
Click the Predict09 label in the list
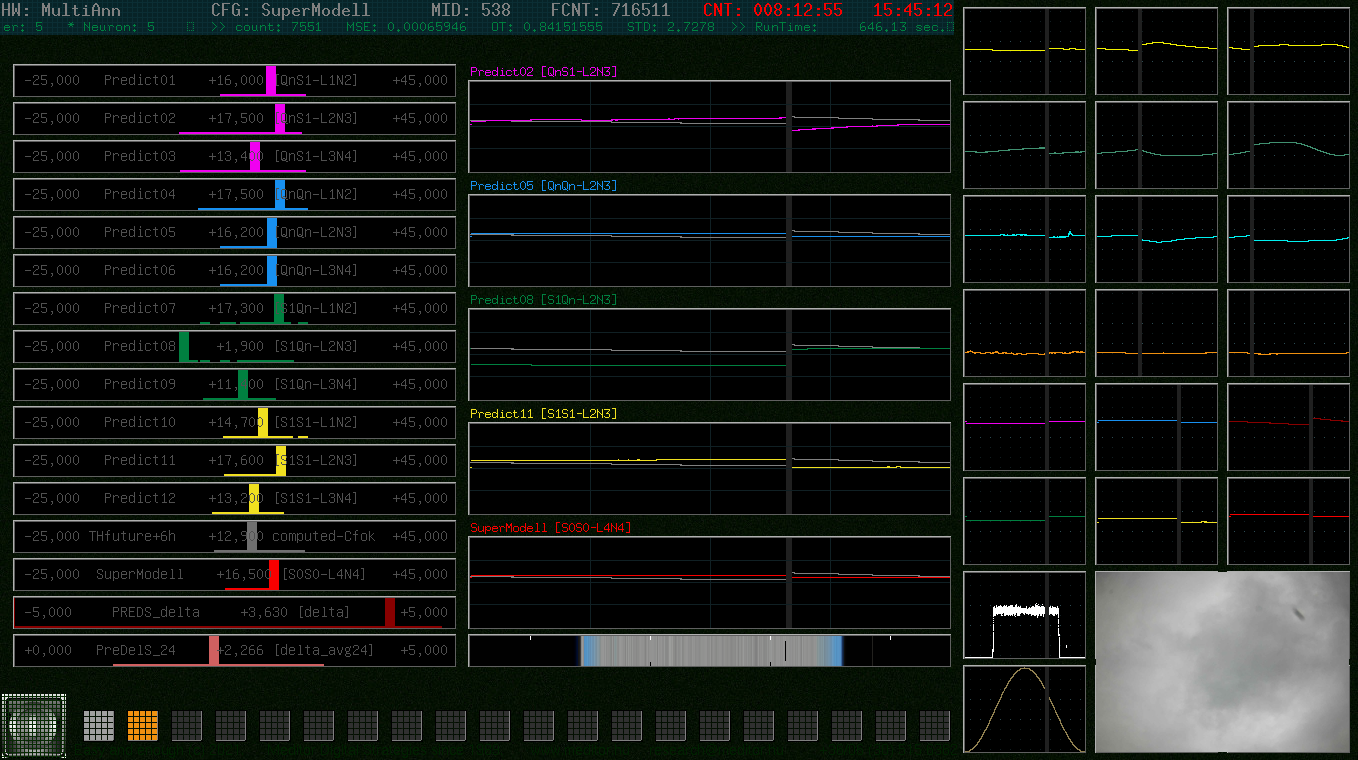[x=140, y=384]
